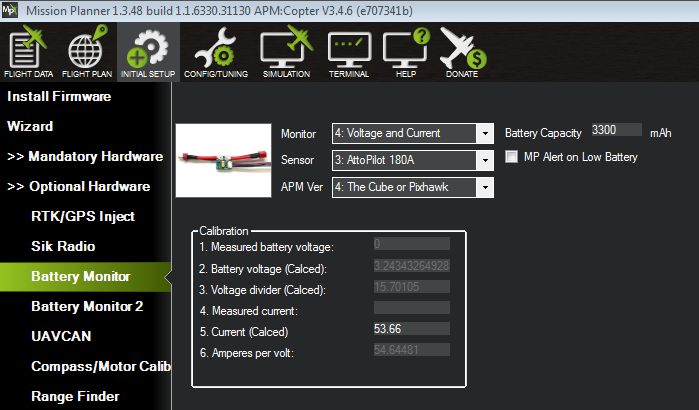Select the Initial Setup icon

(148, 53)
